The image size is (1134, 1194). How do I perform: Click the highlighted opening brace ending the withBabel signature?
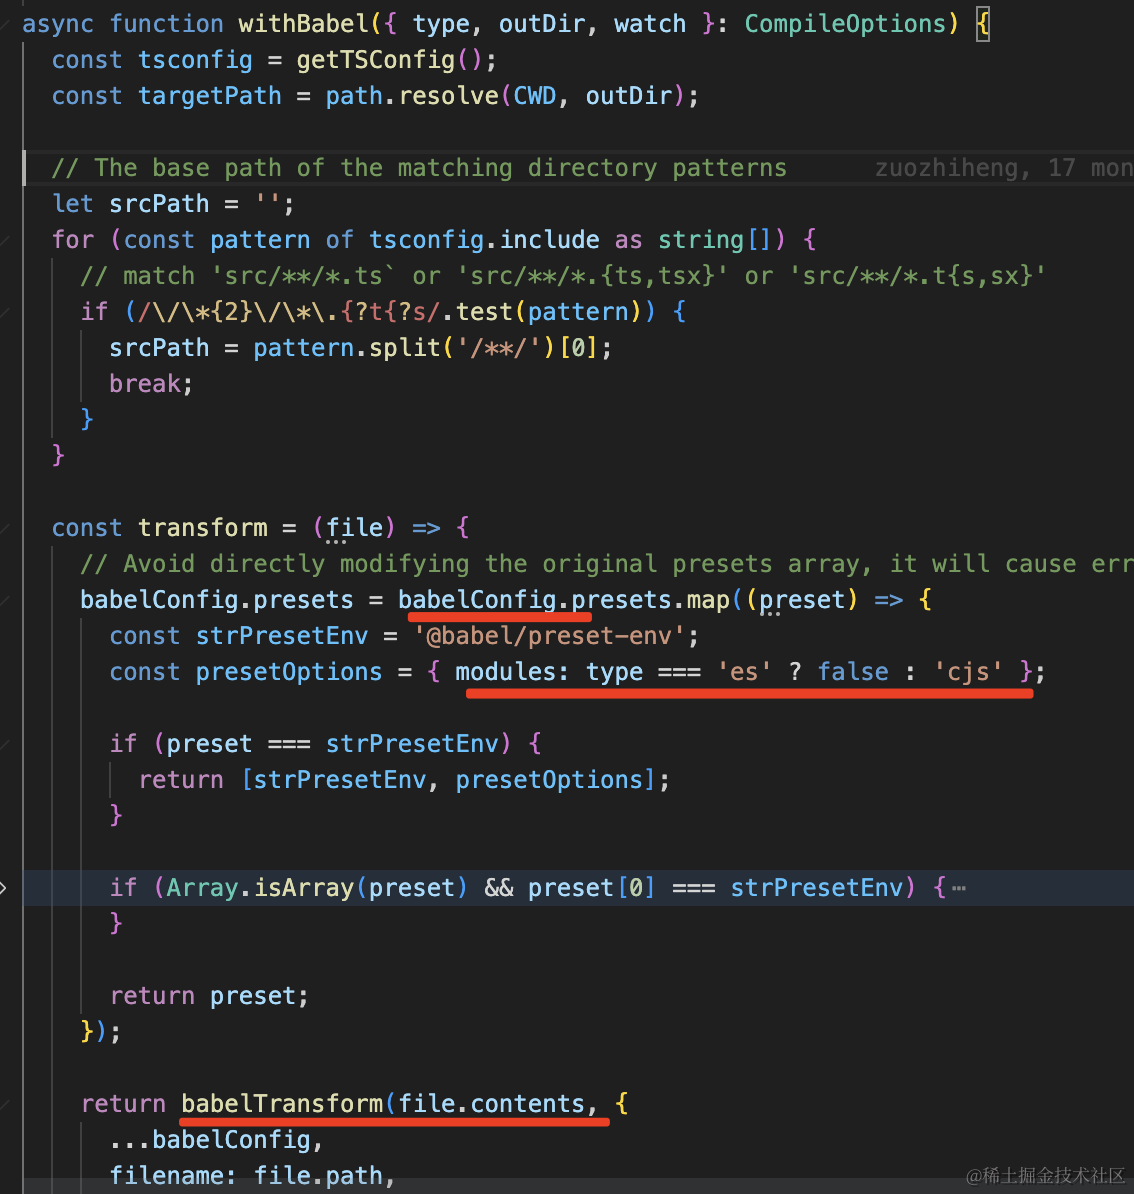click(x=983, y=24)
